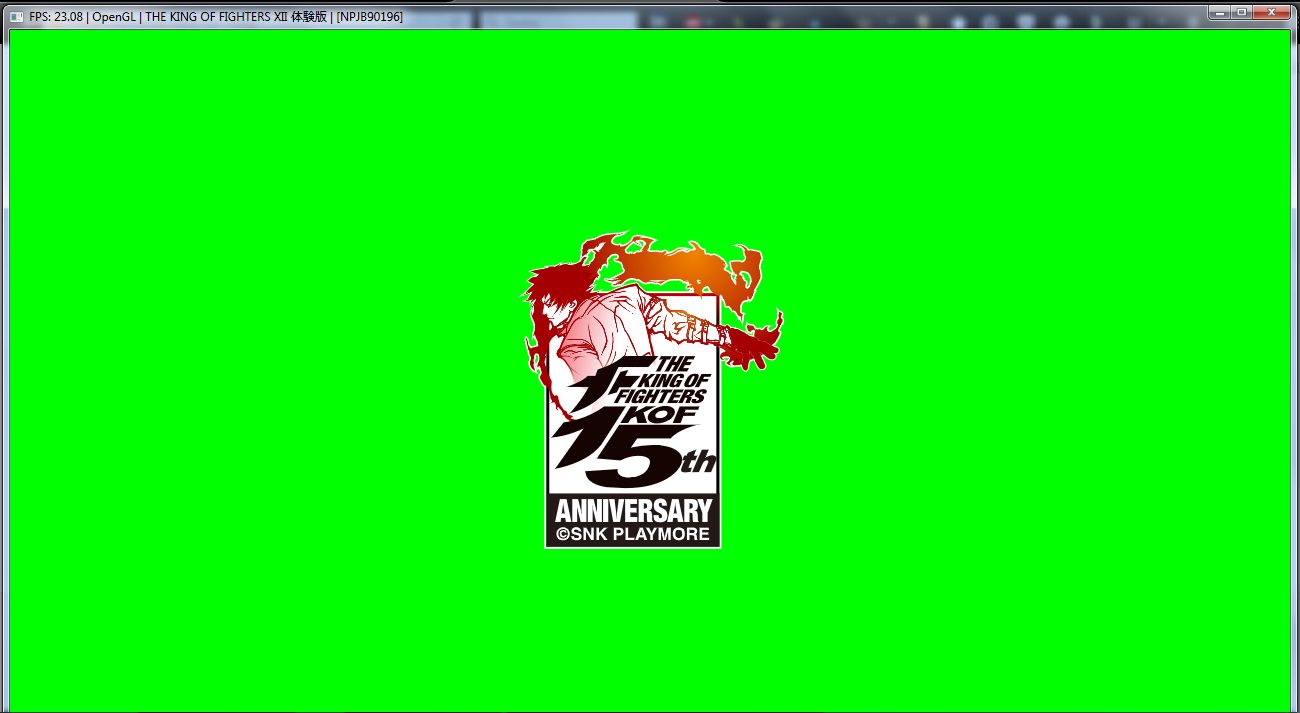The width and height of the screenshot is (1300, 713).
Task: Minimize the game window
Action: click(1220, 11)
